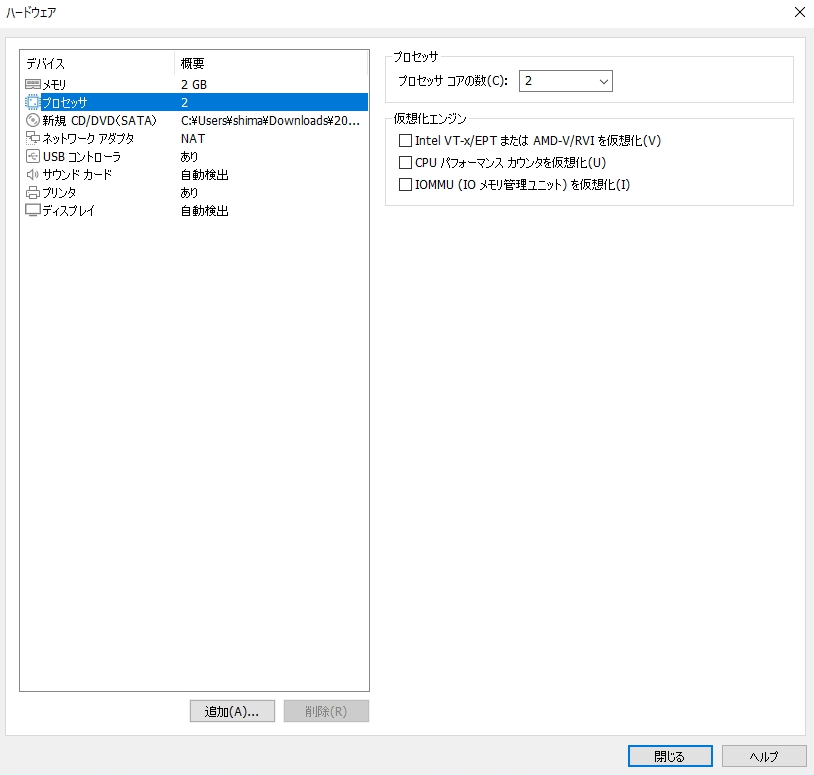The image size is (814, 775).
Task: Select the ディスプレイ row label
Action: point(69,211)
